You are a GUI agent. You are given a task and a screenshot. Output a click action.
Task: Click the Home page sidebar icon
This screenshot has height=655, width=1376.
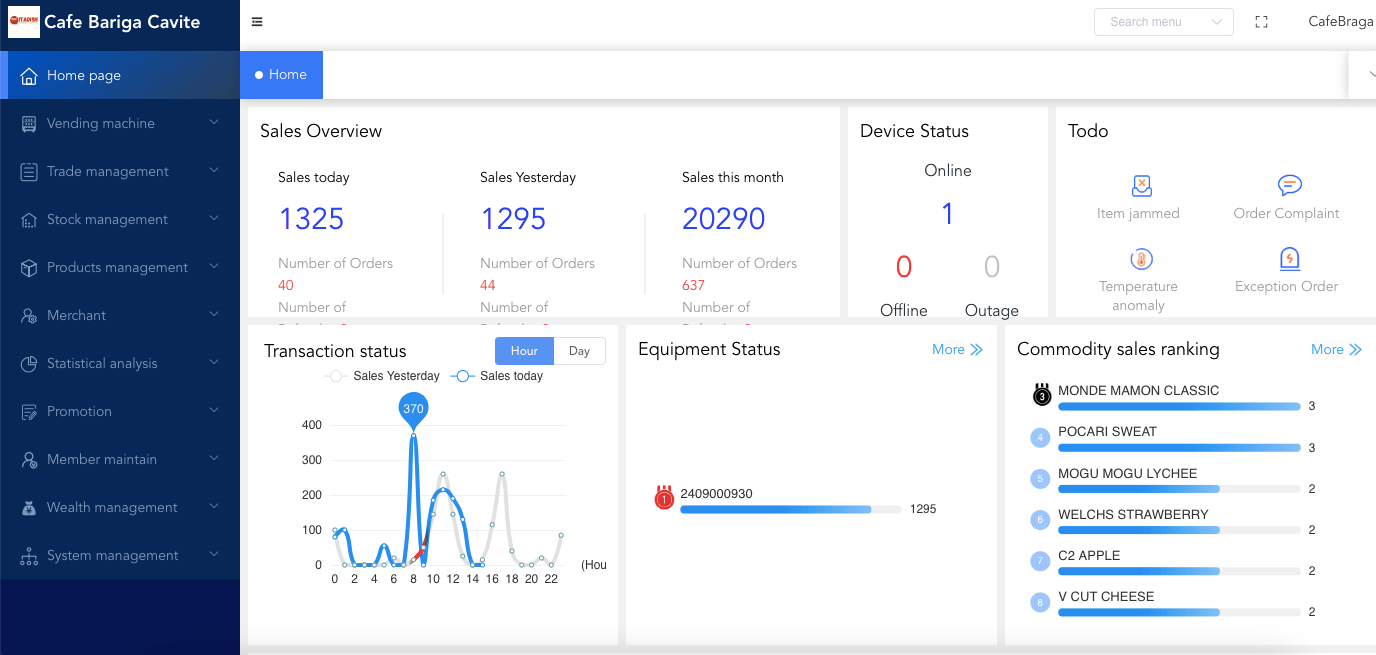pos(29,76)
